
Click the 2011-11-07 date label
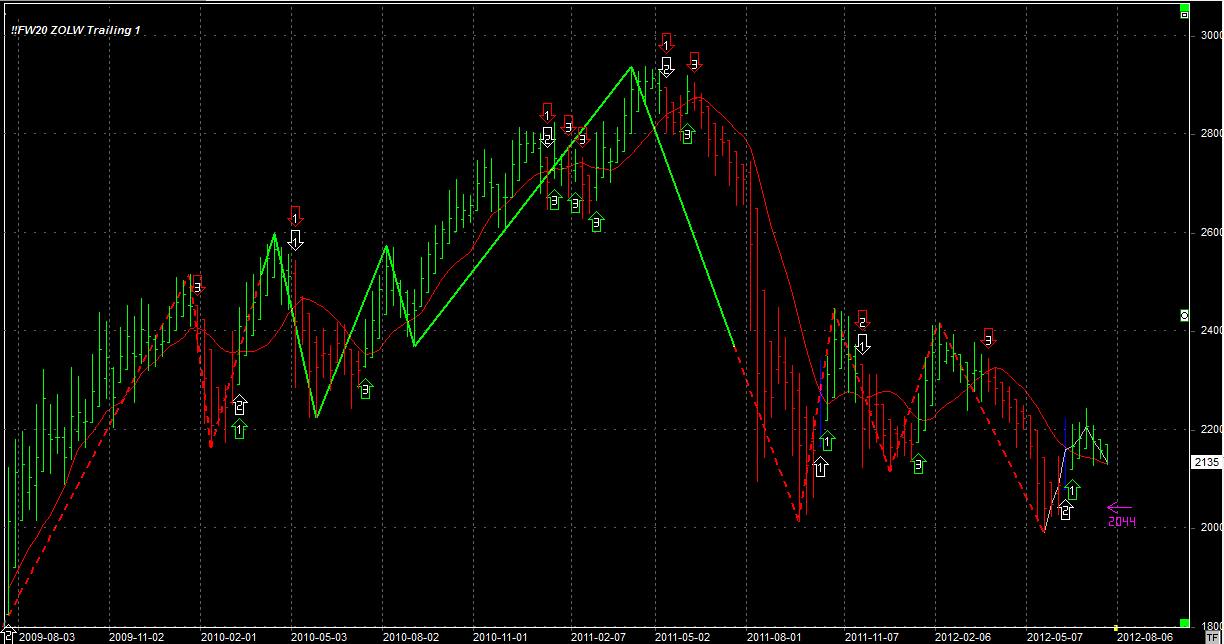871,636
